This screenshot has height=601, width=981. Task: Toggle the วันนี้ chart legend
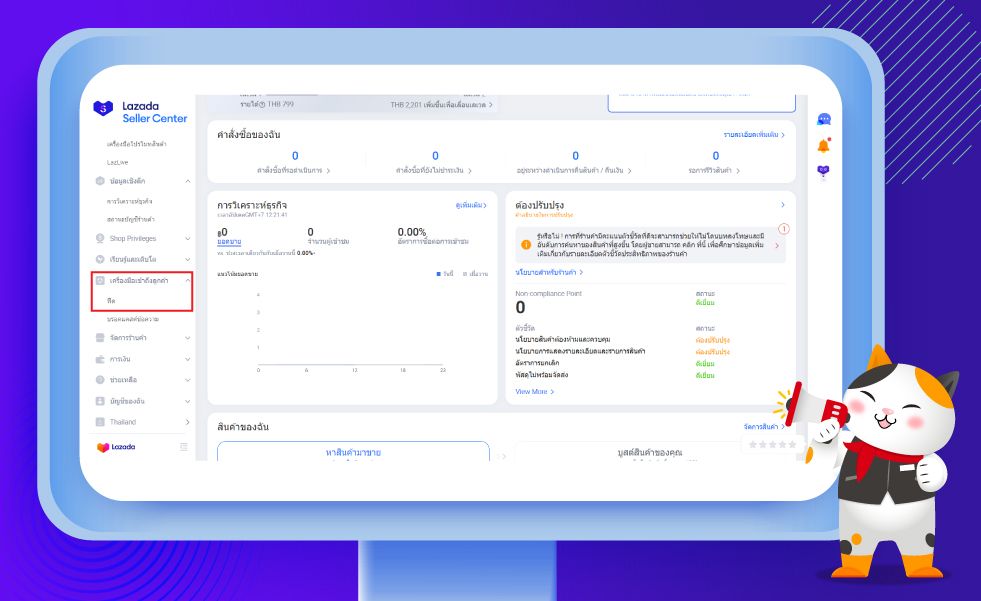pos(445,274)
